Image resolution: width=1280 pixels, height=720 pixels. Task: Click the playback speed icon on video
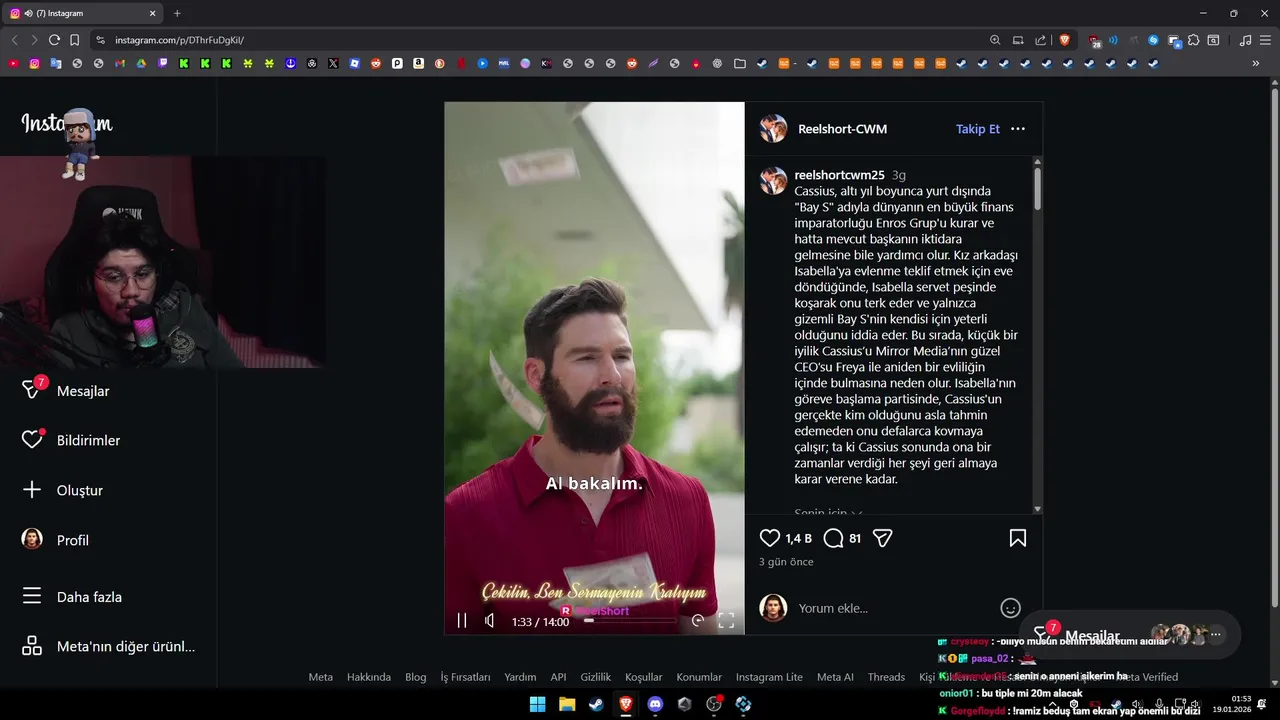point(697,621)
